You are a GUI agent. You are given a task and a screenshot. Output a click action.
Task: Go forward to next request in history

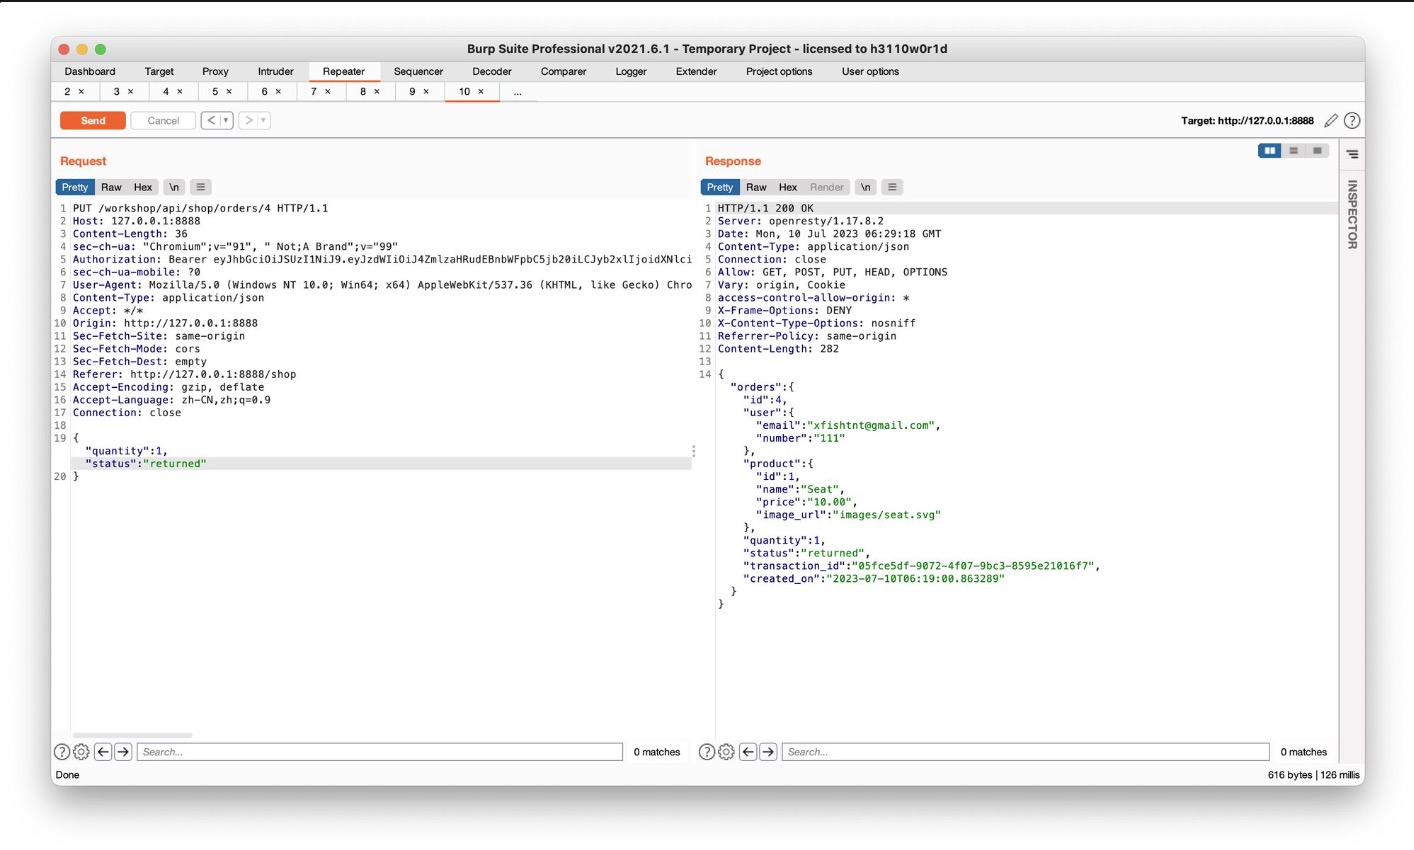[x=249, y=120]
